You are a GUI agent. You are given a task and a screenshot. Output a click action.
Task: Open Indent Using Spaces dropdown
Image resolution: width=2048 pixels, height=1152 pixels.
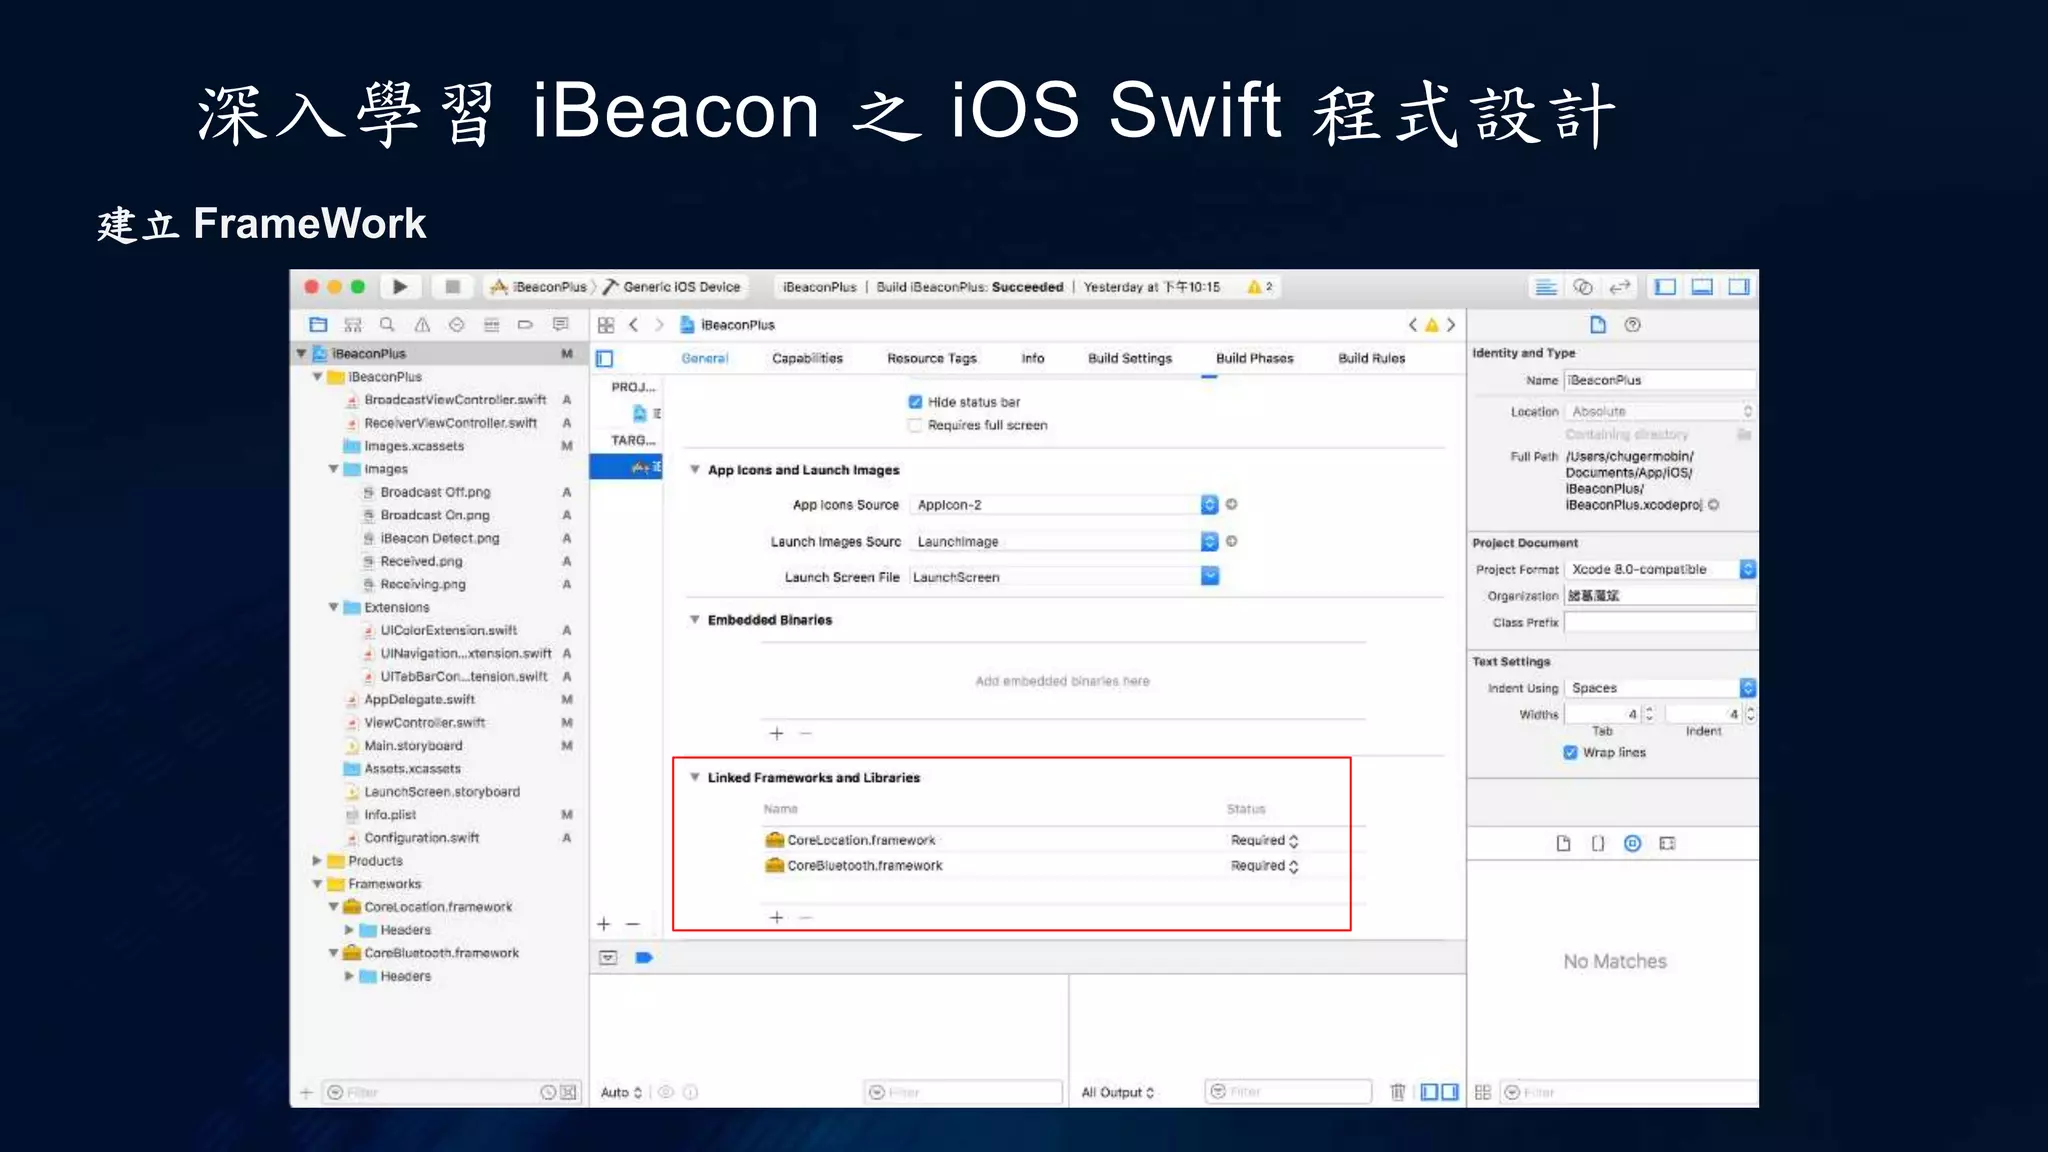click(1660, 688)
